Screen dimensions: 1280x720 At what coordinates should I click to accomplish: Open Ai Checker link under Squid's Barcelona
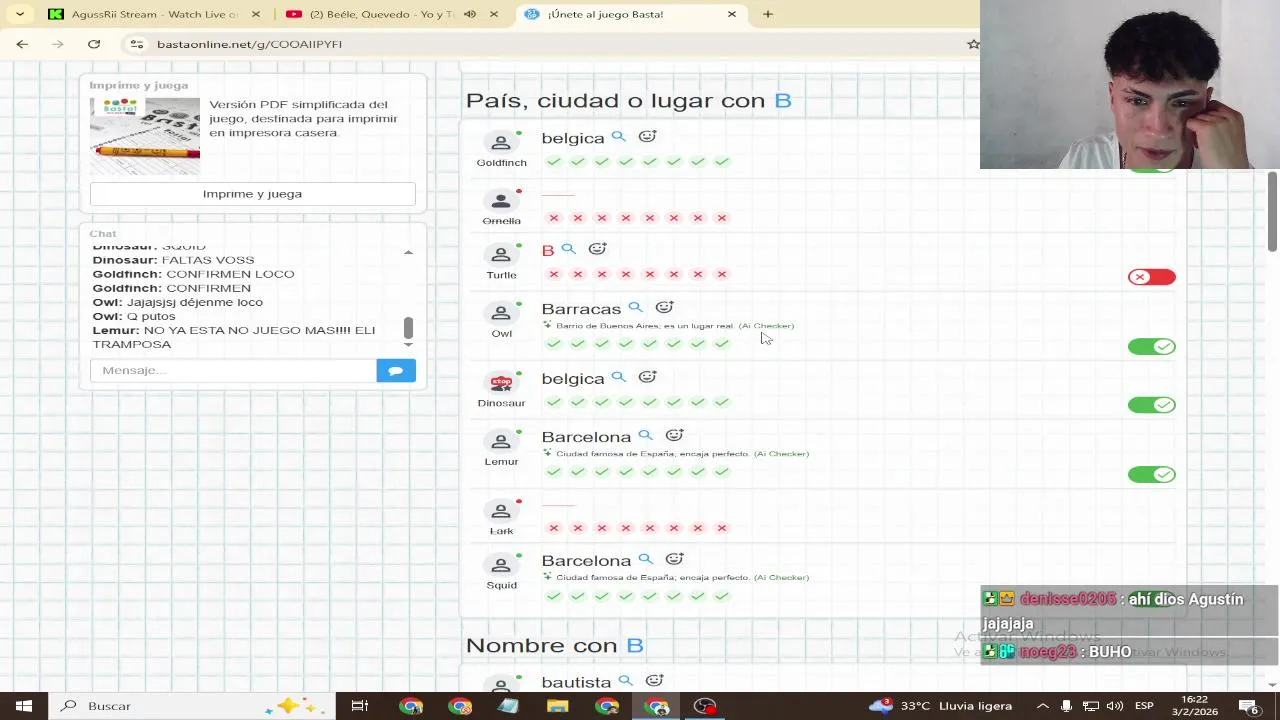coord(781,578)
